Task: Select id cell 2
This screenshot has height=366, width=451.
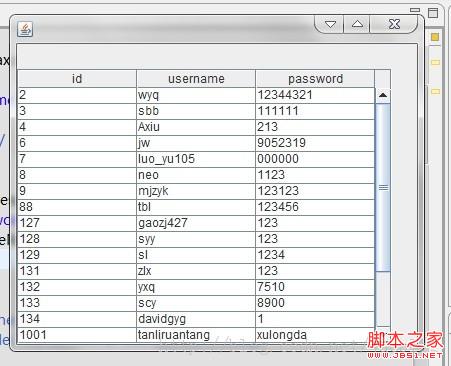Action: click(77, 95)
